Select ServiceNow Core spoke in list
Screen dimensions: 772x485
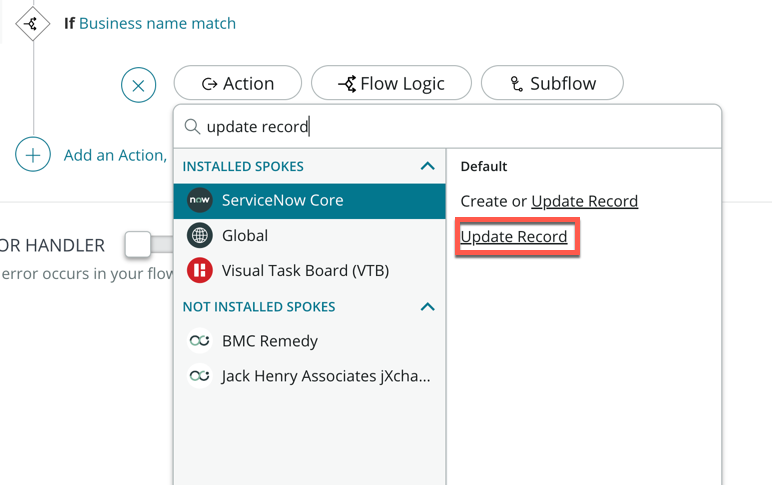(x=282, y=200)
